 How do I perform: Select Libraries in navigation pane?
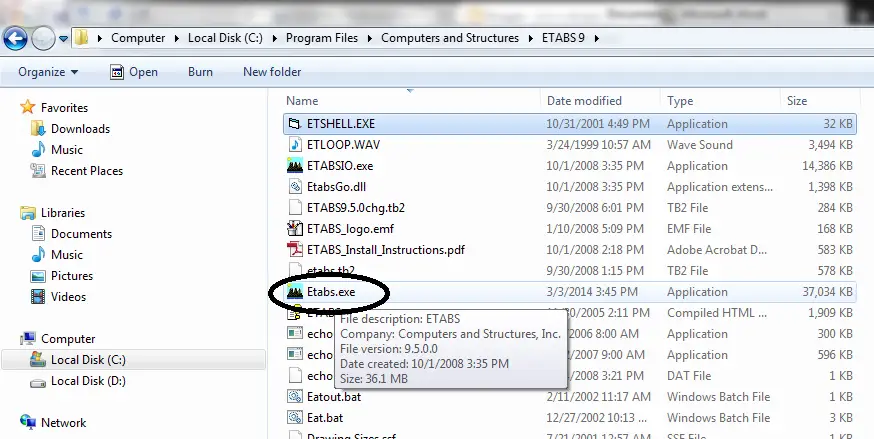tap(63, 213)
